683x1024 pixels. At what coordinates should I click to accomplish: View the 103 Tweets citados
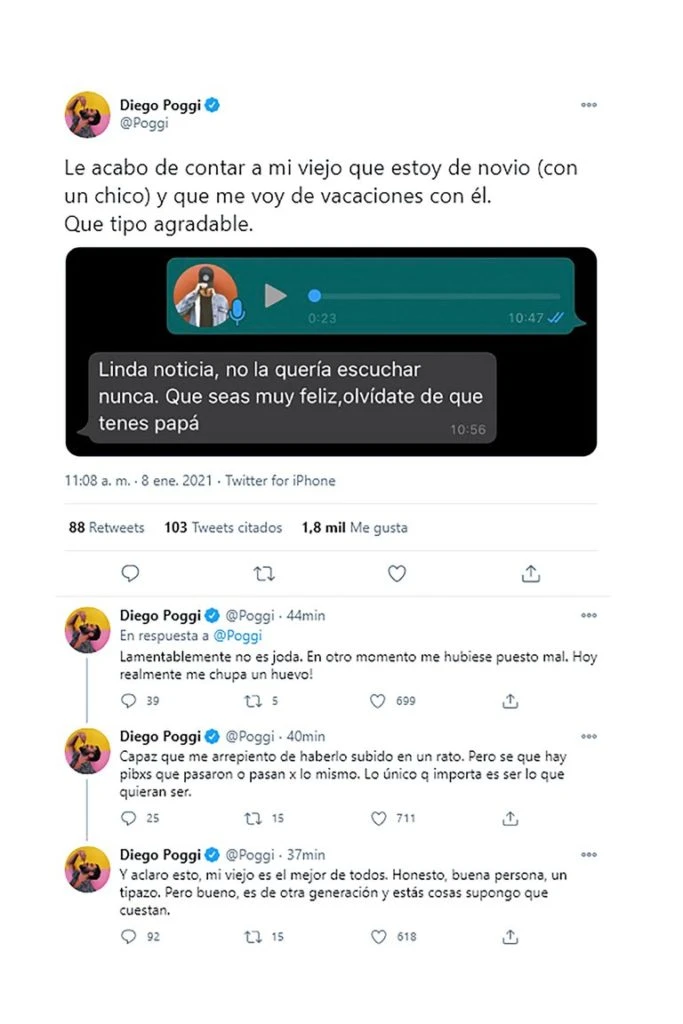pyautogui.click(x=223, y=527)
